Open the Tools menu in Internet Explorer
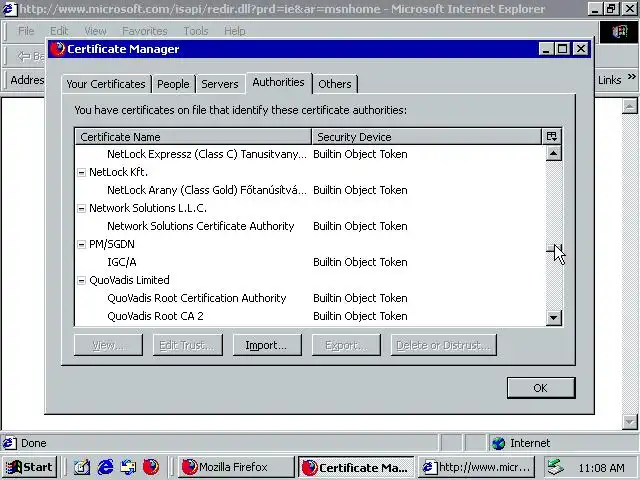This screenshot has height=480, width=640. pos(196,31)
